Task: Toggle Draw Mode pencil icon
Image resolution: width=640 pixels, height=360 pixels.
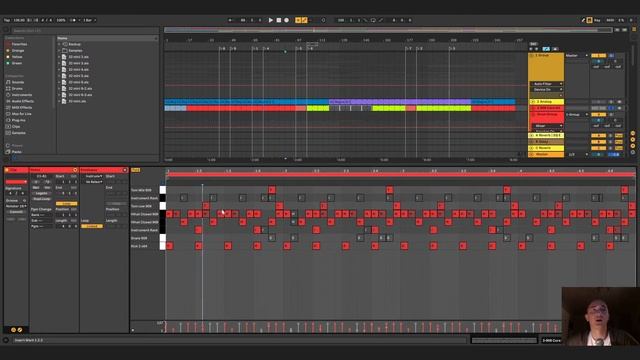Action: tap(583, 20)
